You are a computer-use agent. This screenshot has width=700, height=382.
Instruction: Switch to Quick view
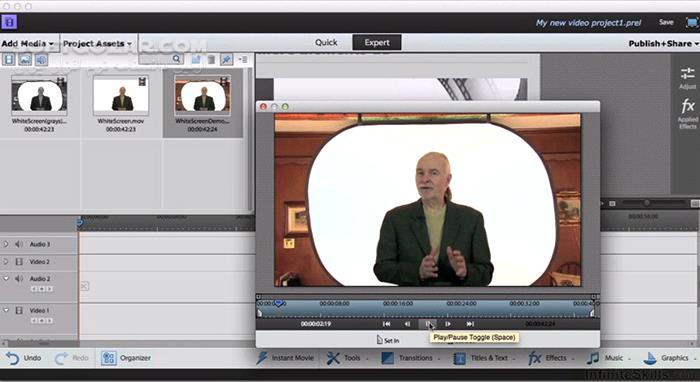click(x=326, y=42)
